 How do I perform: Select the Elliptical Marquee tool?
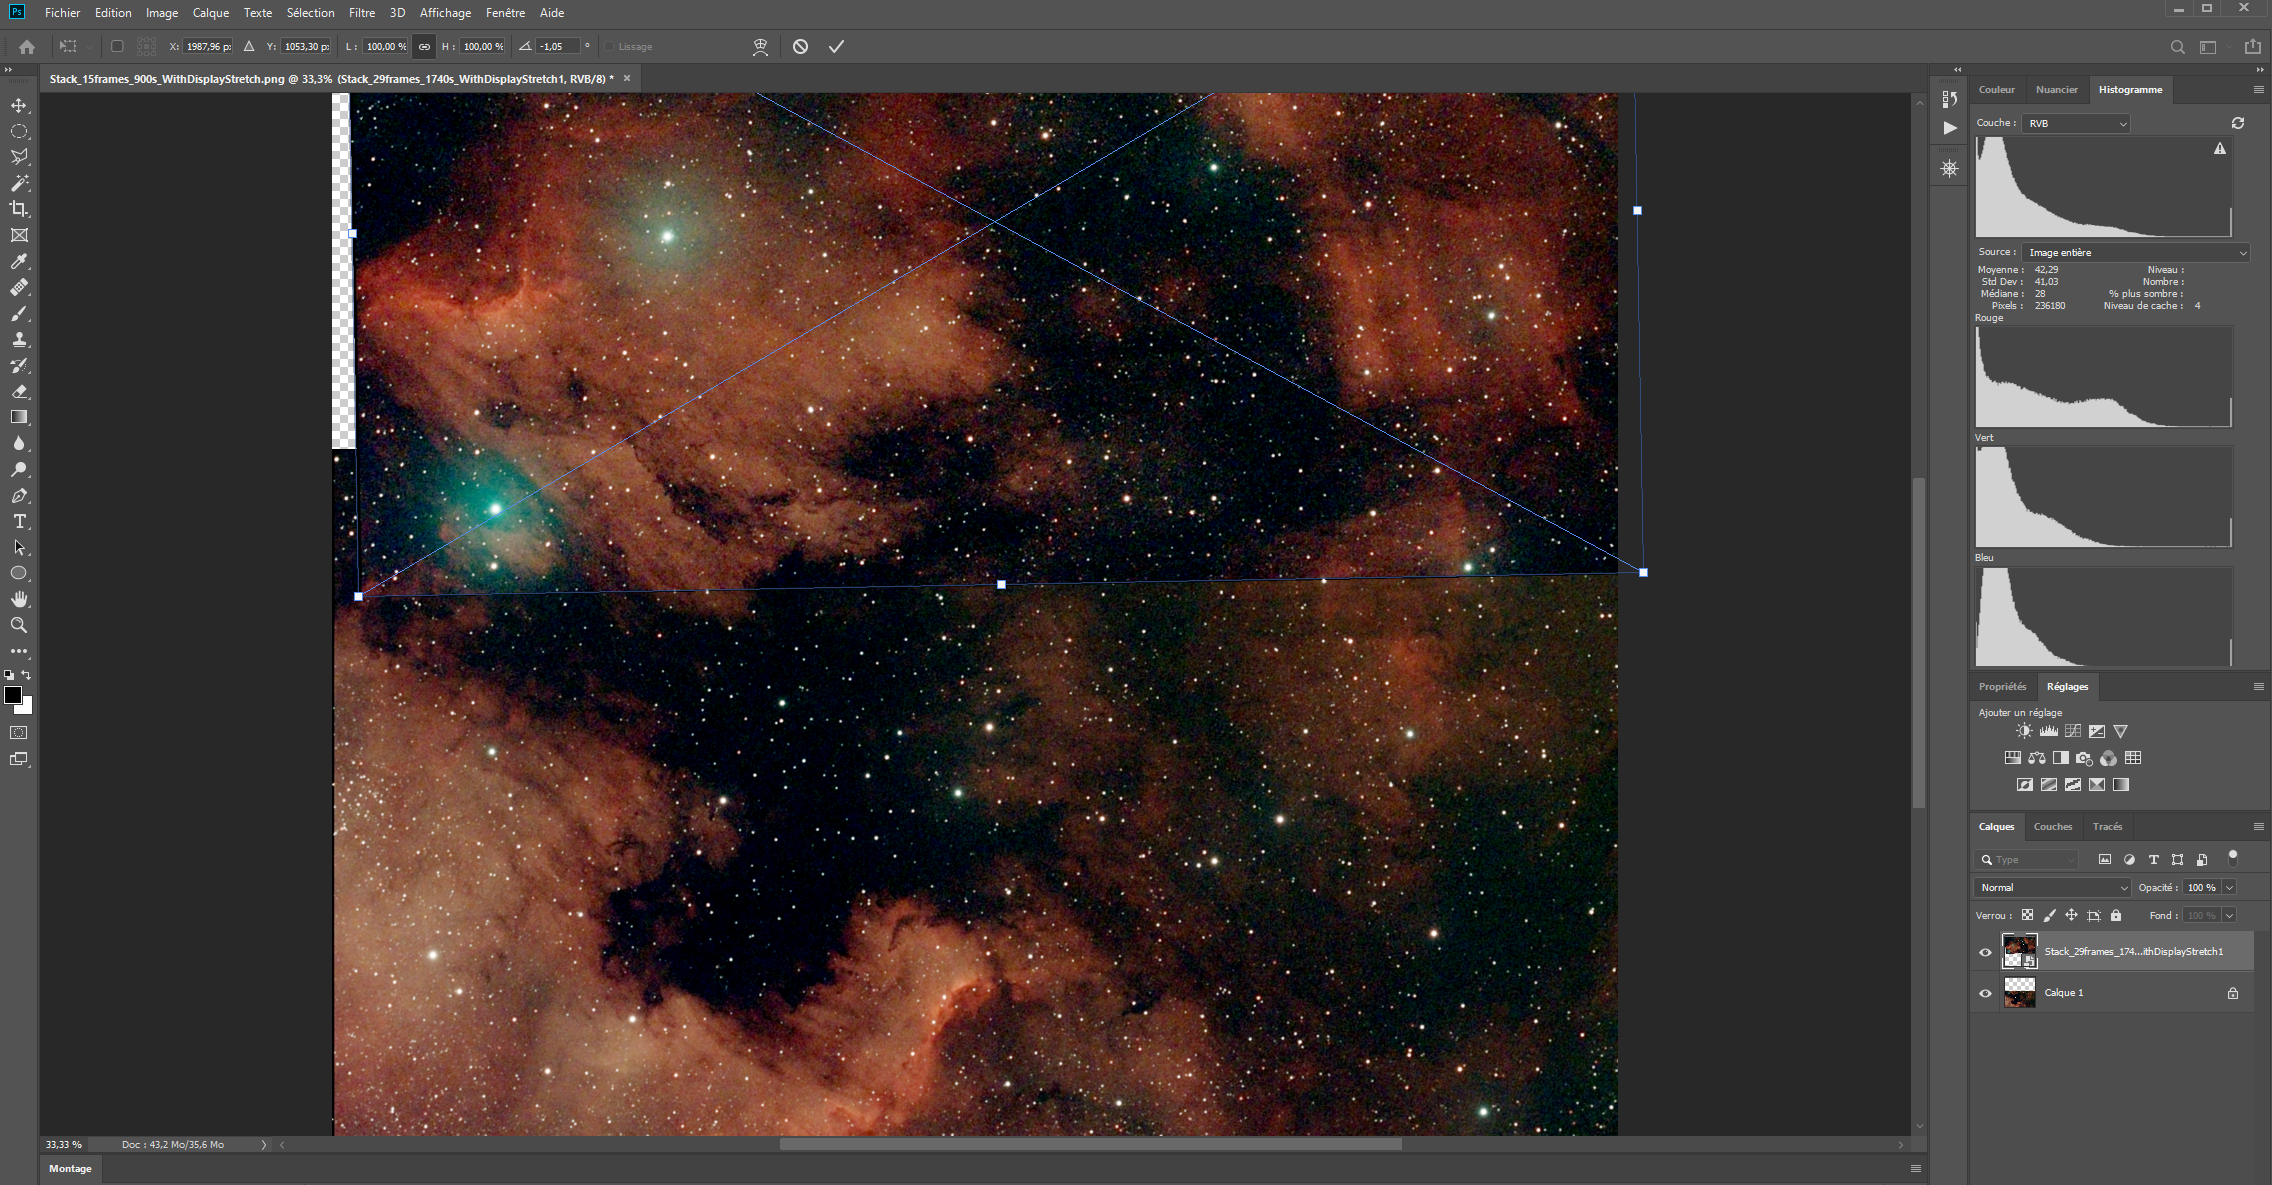coord(19,131)
